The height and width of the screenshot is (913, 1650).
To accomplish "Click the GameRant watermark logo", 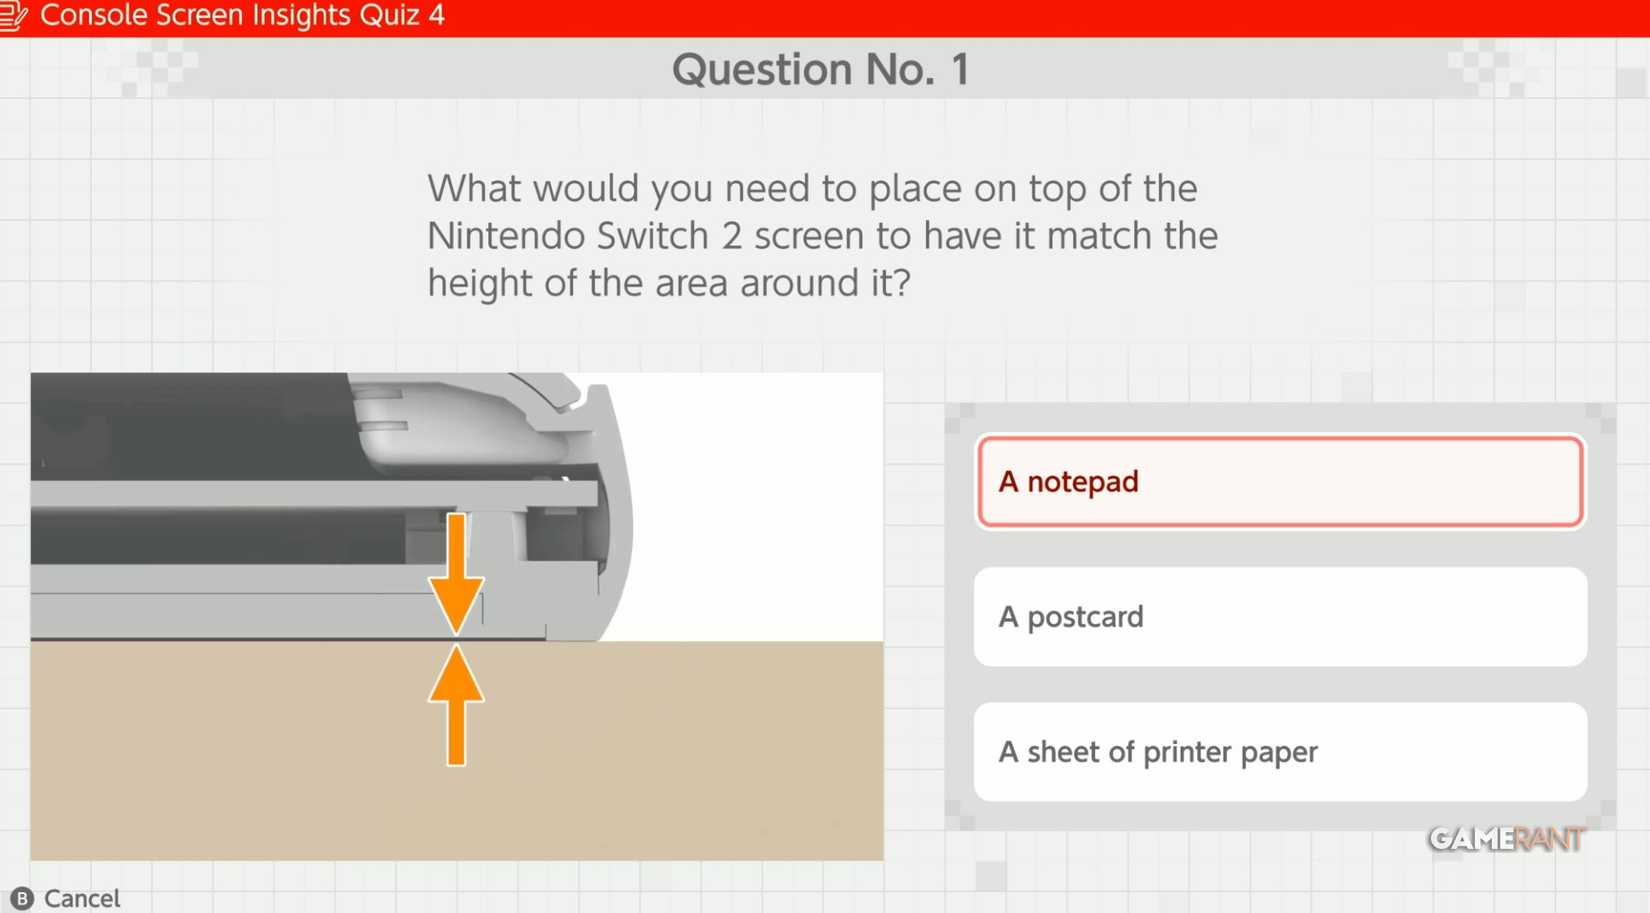I will (1505, 838).
